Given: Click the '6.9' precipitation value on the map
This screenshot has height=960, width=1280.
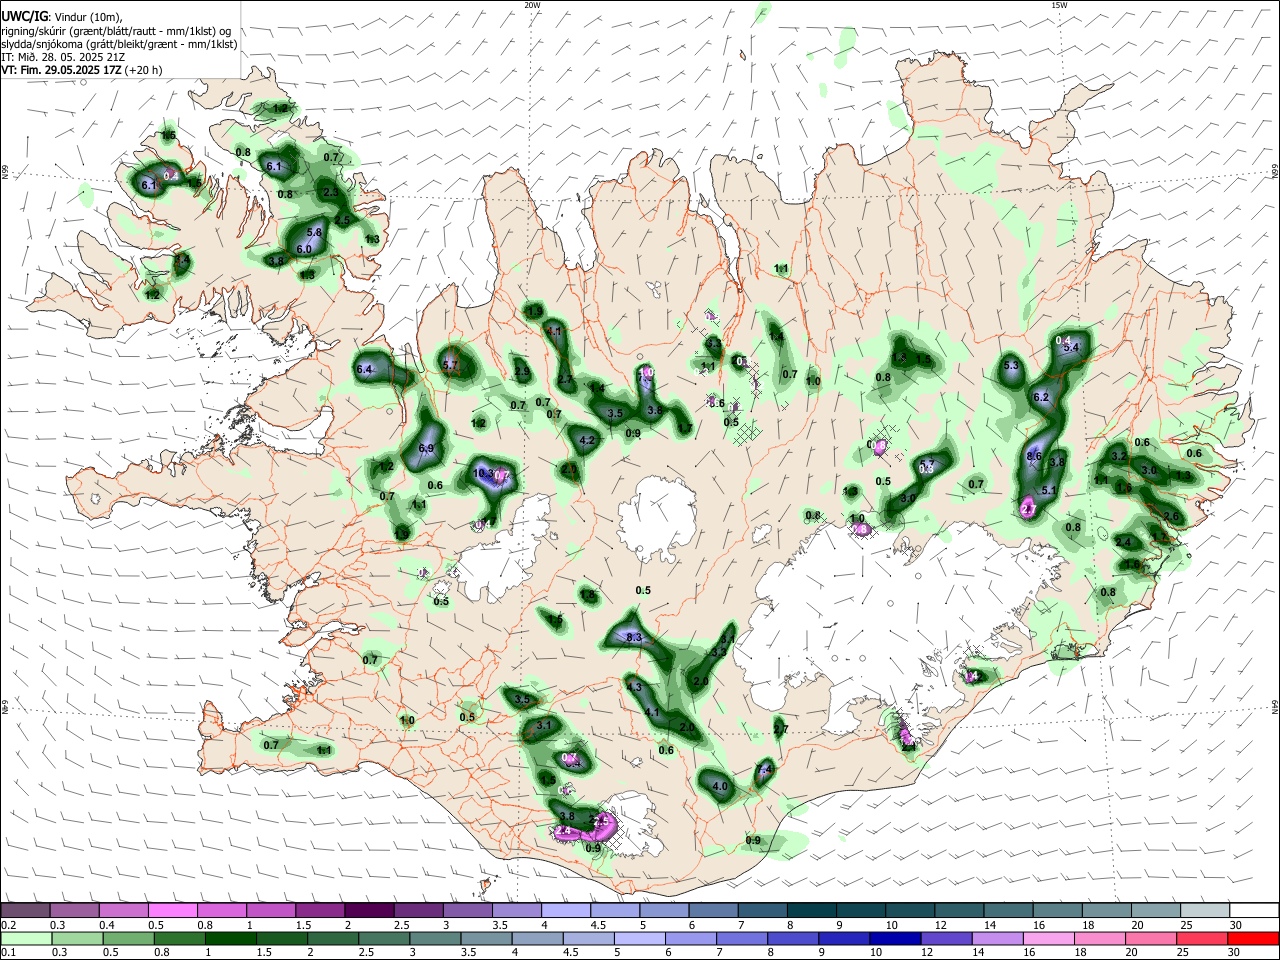Looking at the screenshot, I should click(427, 448).
